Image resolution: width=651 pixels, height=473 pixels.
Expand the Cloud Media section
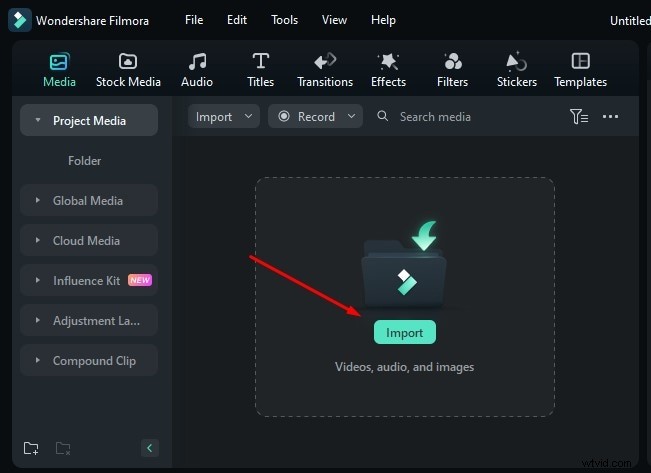88,240
